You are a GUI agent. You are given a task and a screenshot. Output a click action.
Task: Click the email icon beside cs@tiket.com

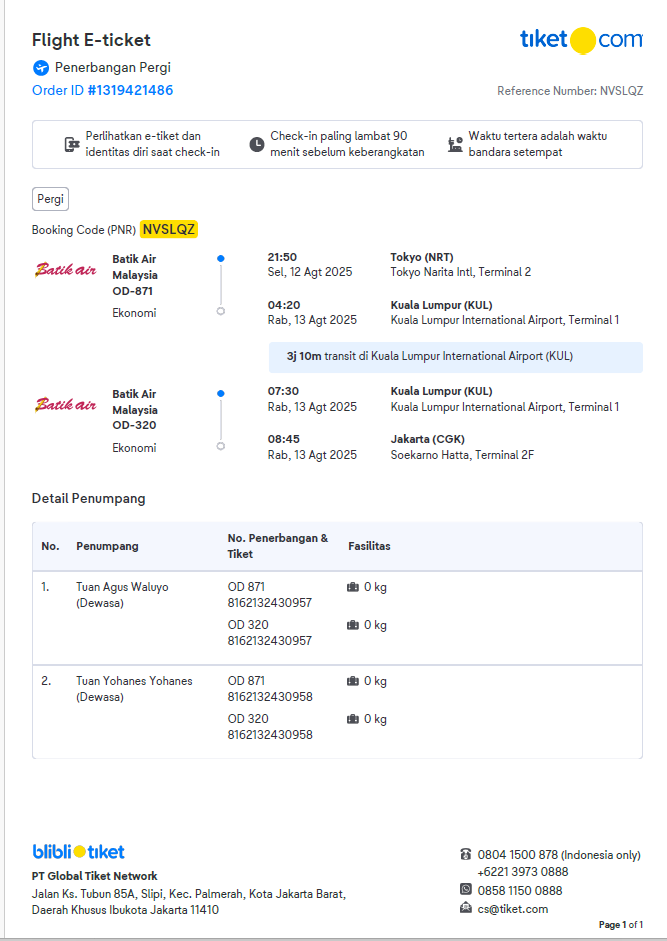coord(465,908)
